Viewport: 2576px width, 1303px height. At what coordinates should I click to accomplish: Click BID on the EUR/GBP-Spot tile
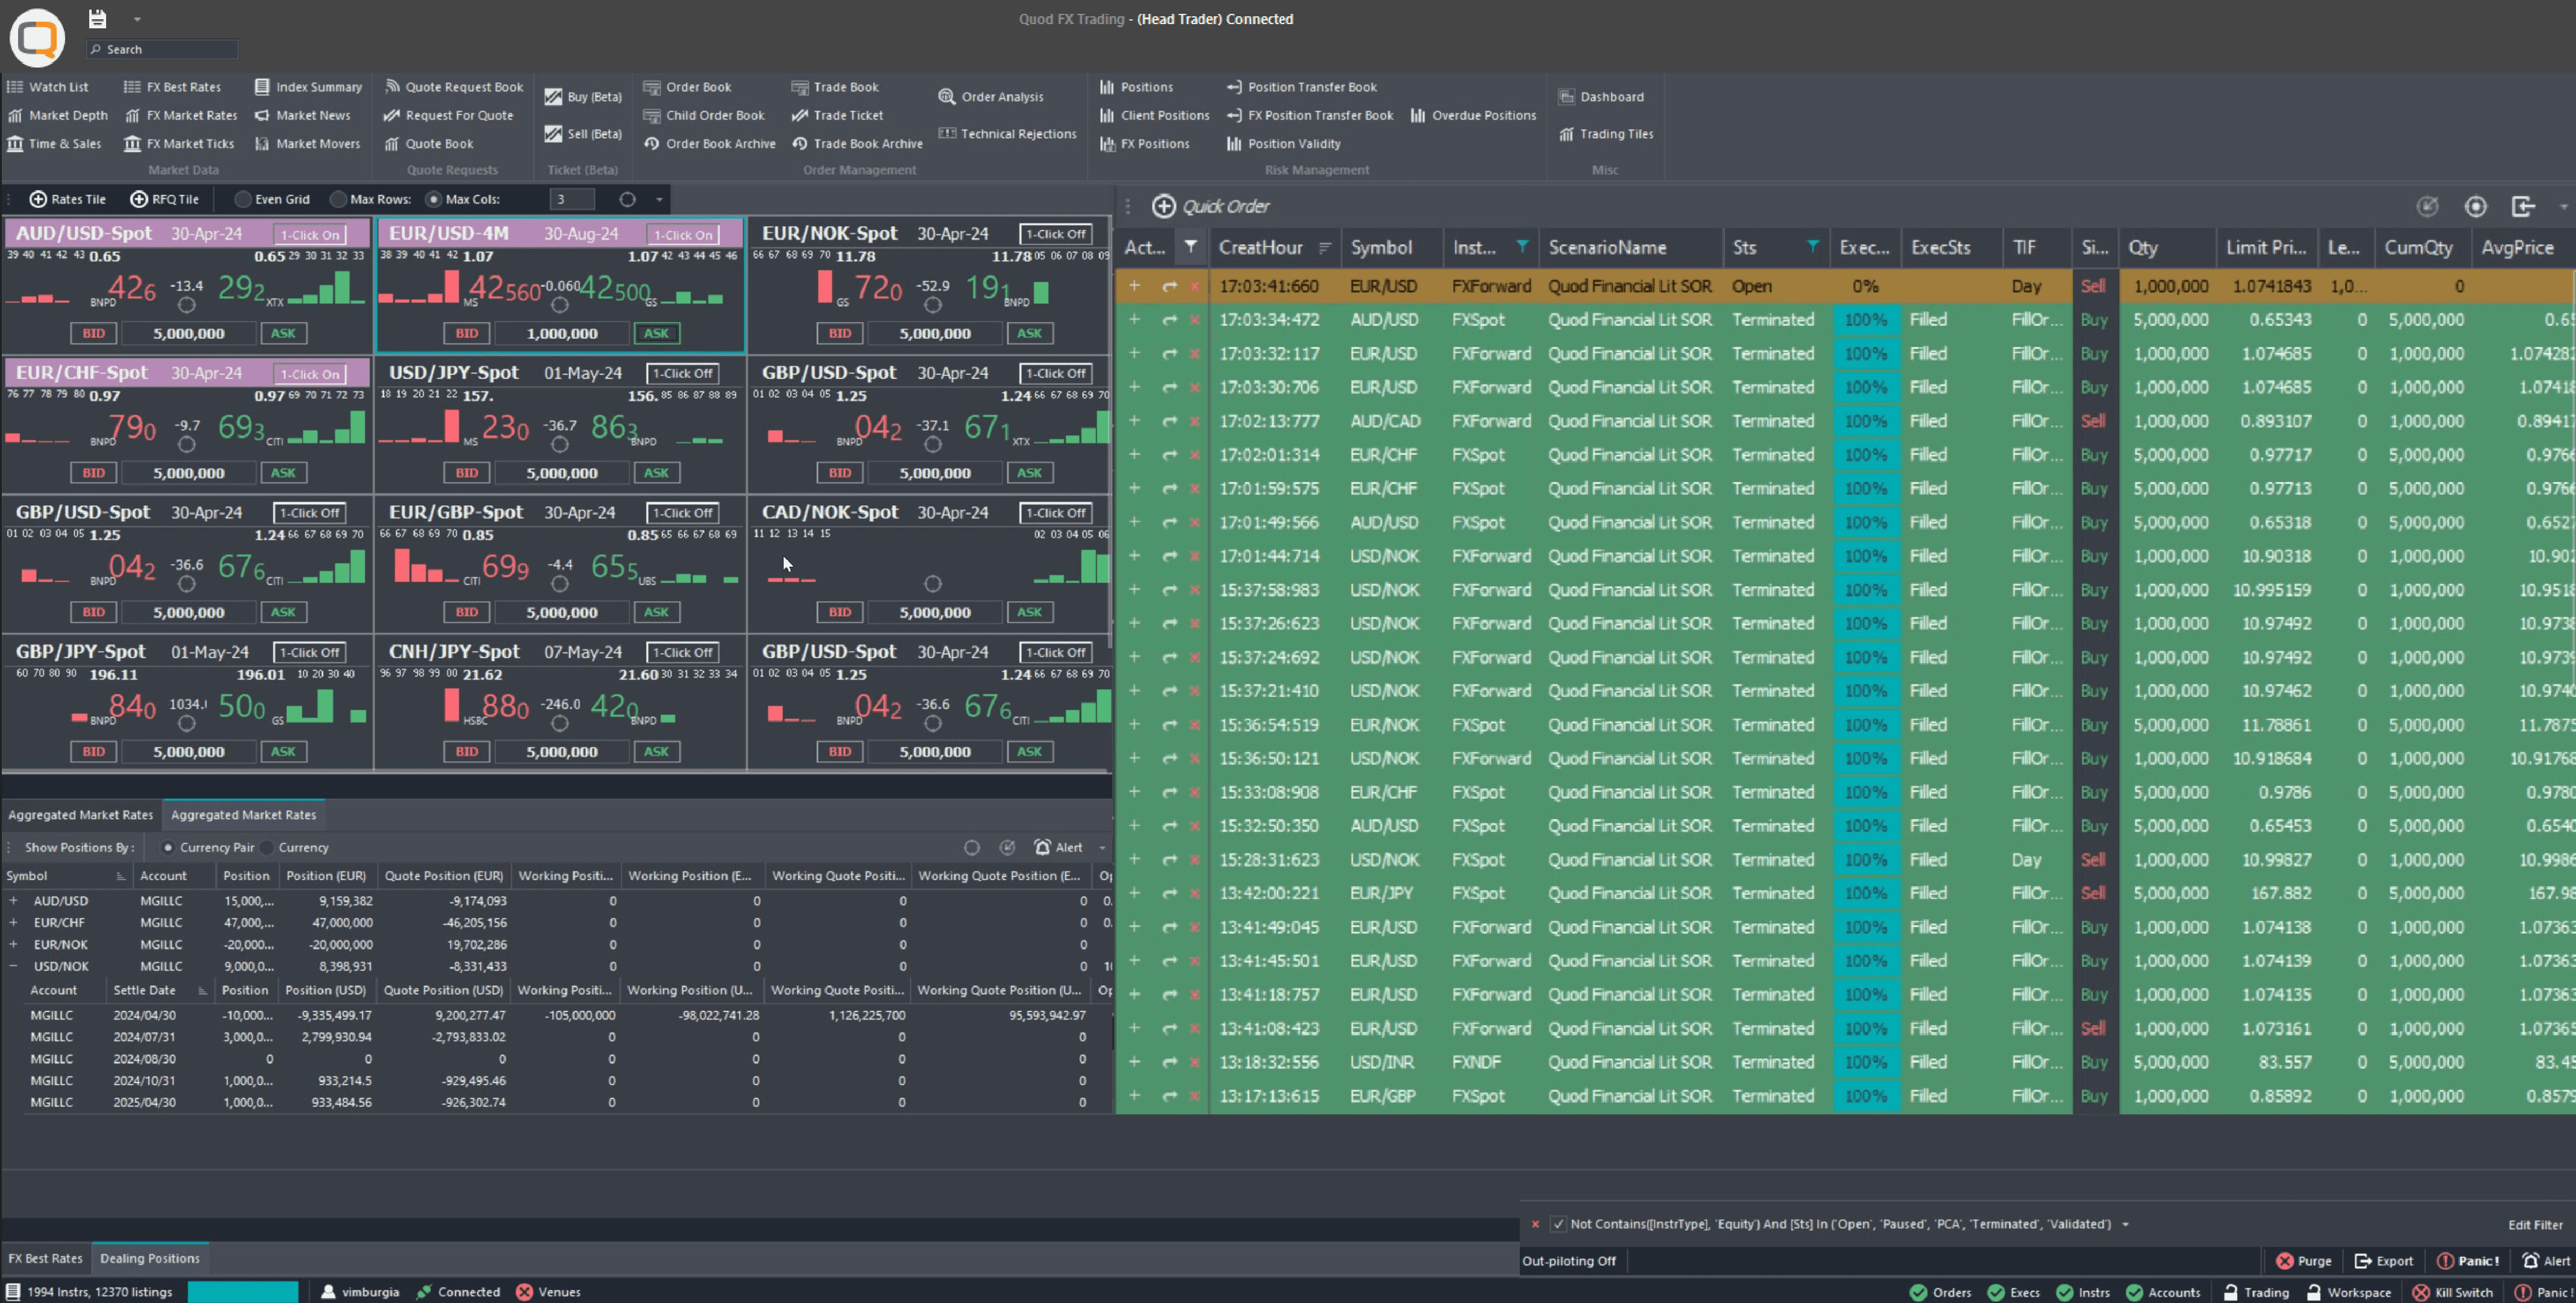point(467,612)
